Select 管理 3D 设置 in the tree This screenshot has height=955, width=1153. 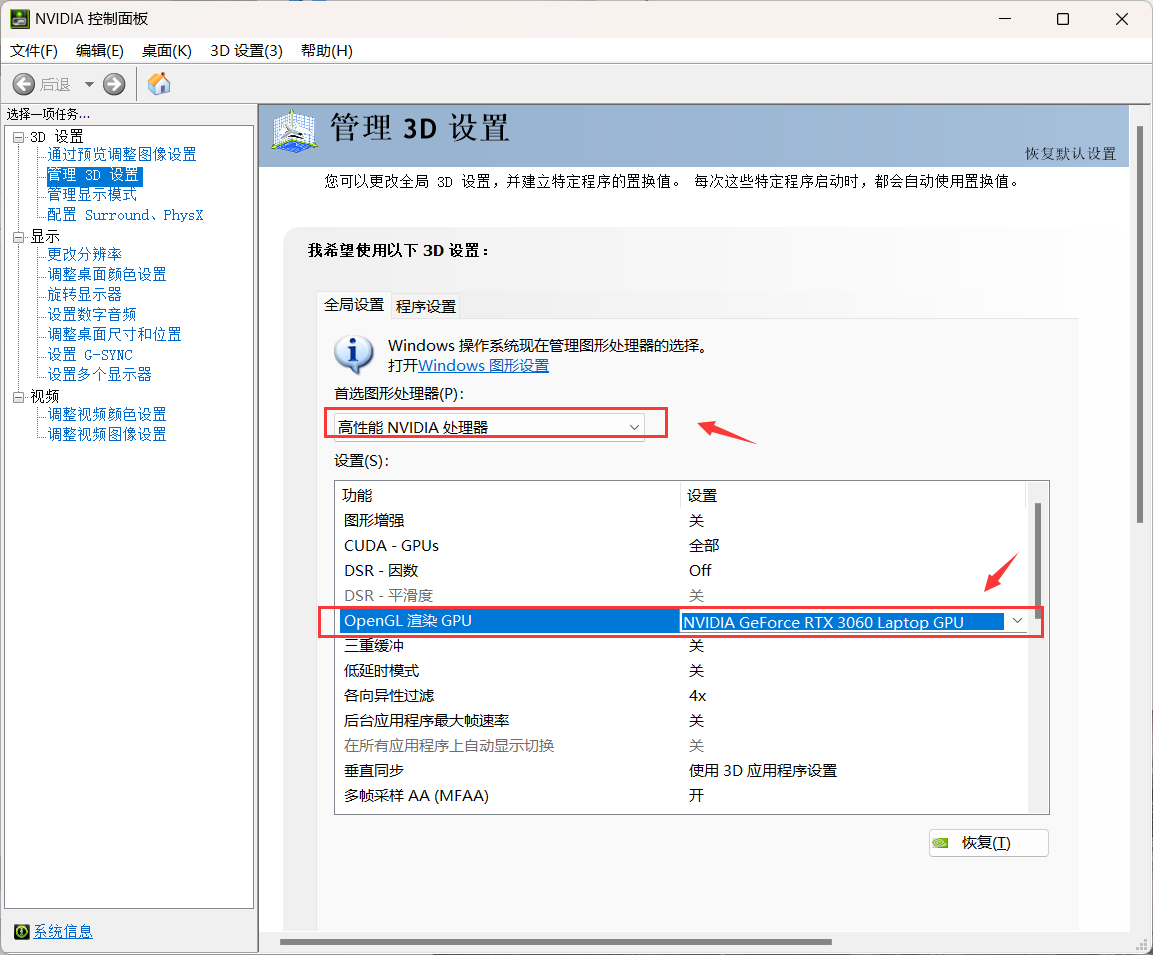pyautogui.click(x=93, y=175)
